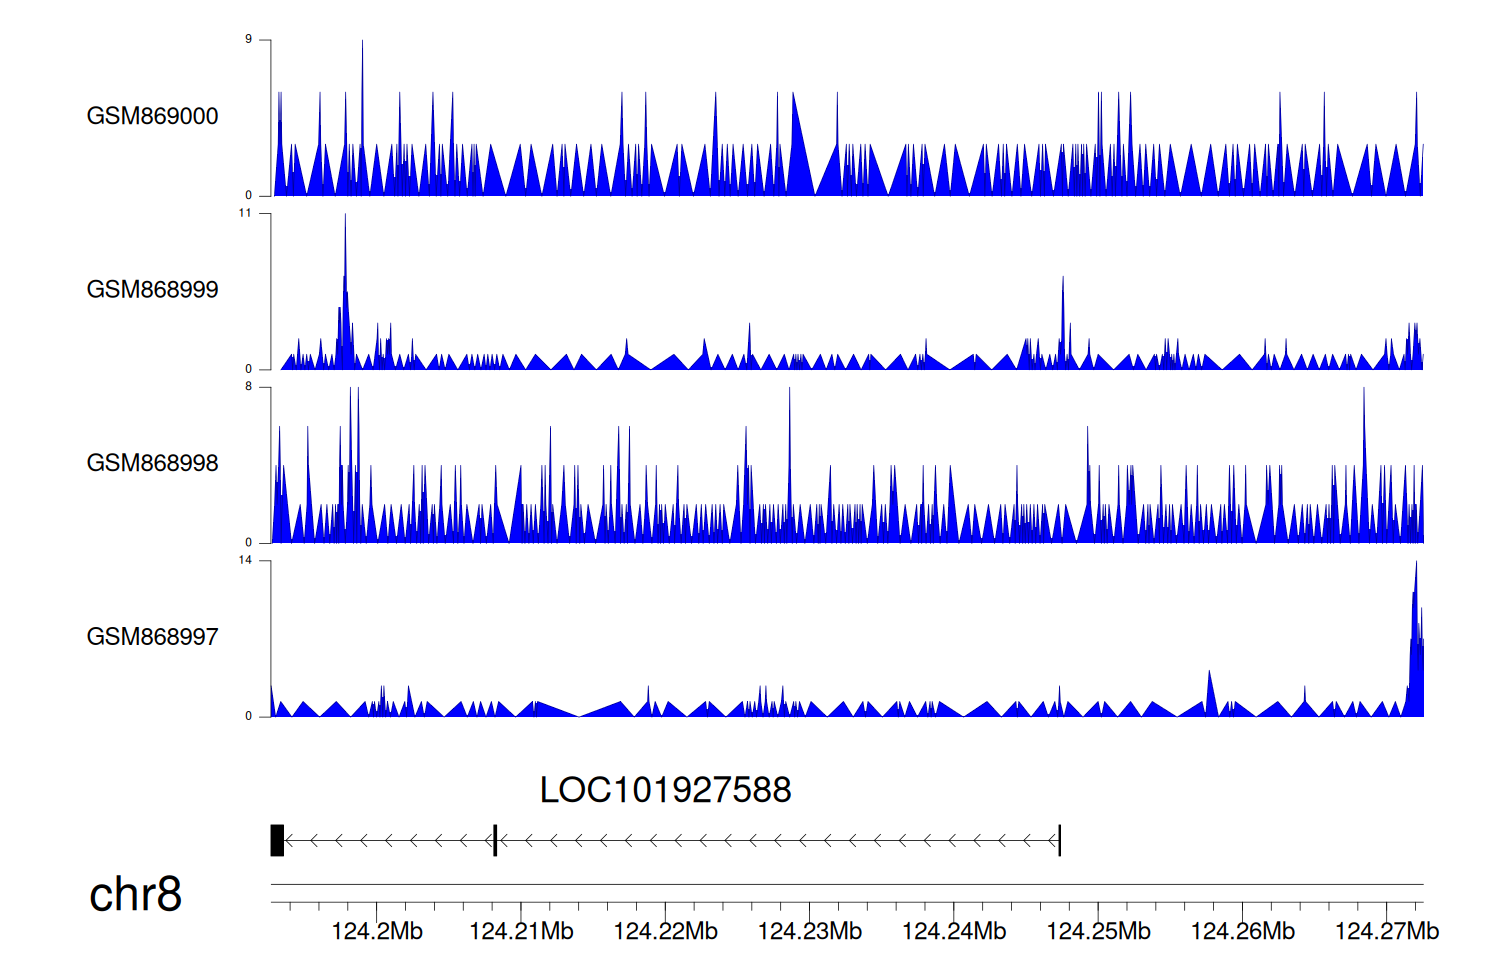Viewport: 1500px width, 980px height.
Task: Select the thick black exon block of LOC101927588
Action: click(x=277, y=840)
